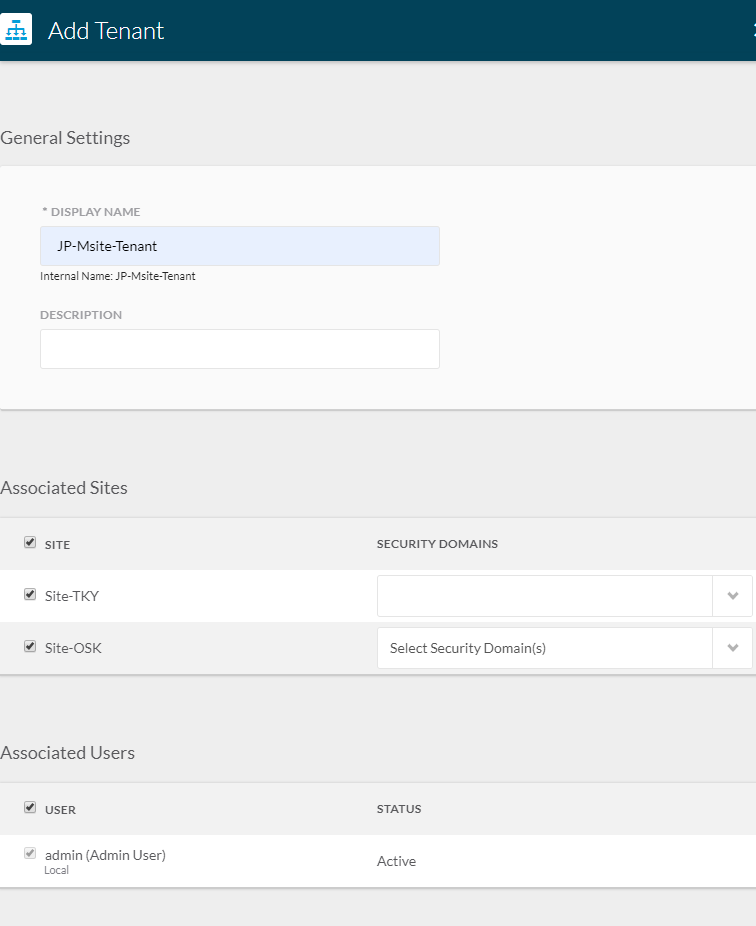The width and height of the screenshot is (756, 926).
Task: Select the Site-TKY row label
Action: click(72, 596)
